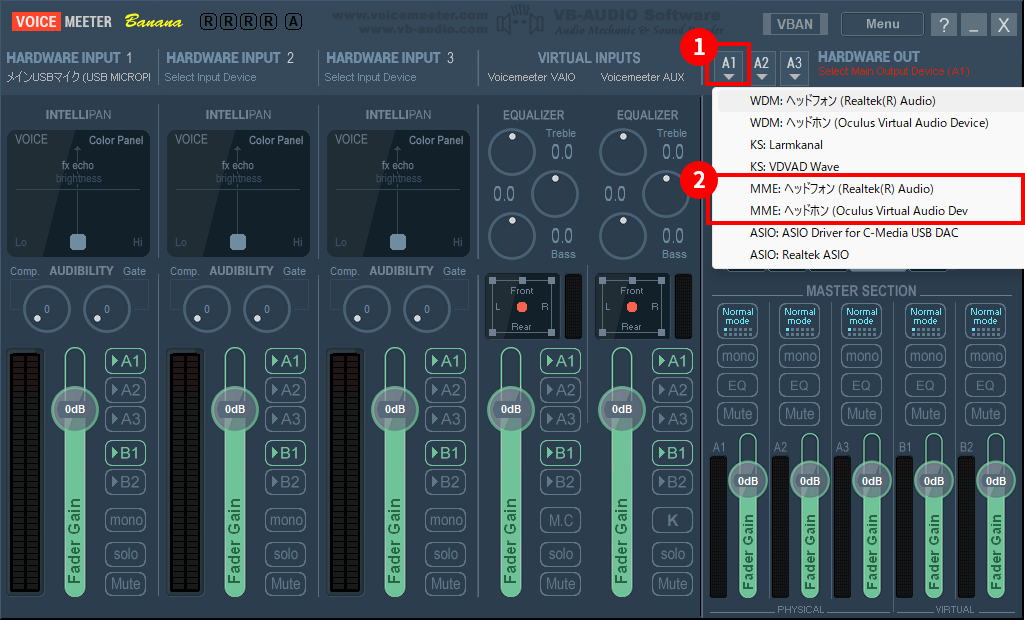The image size is (1025, 620).
Task: Open the Menu button
Action: (882, 24)
